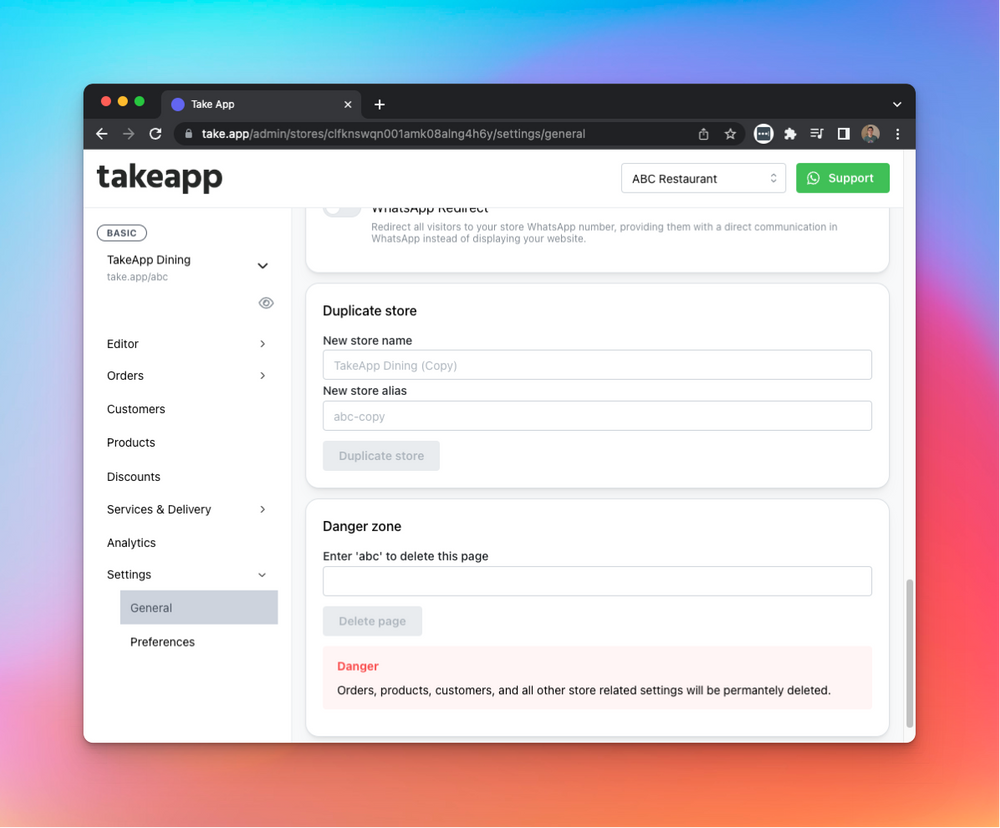Open the Chrome three-dot menu

[x=897, y=134]
